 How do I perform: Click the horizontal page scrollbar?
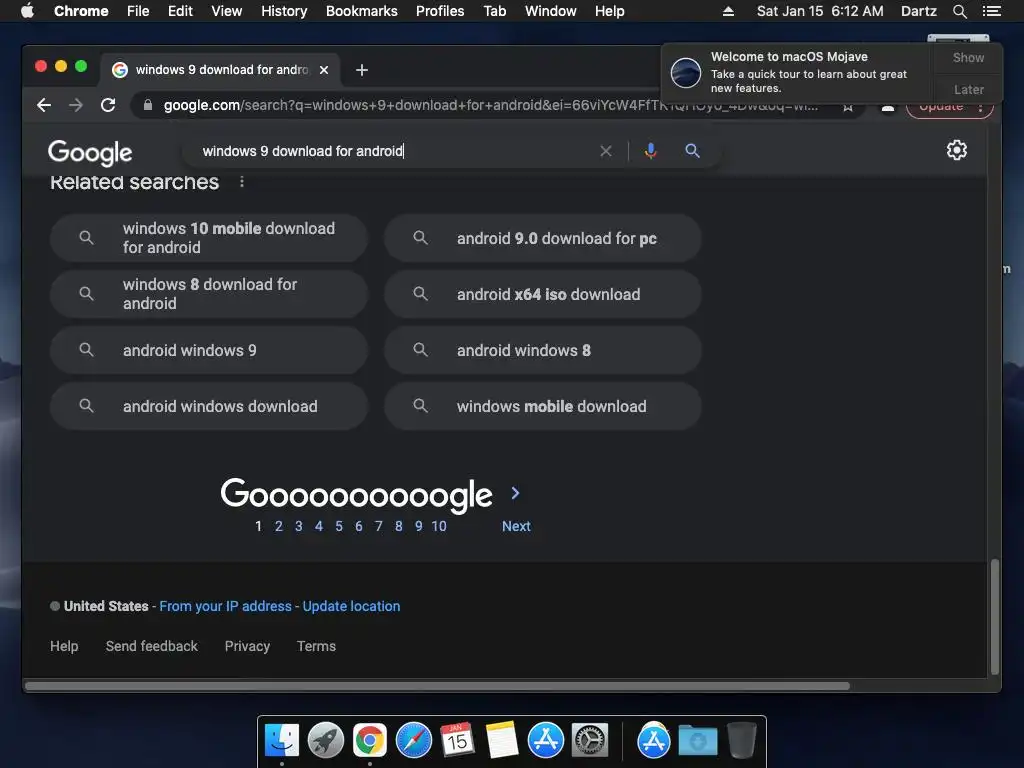(x=438, y=686)
